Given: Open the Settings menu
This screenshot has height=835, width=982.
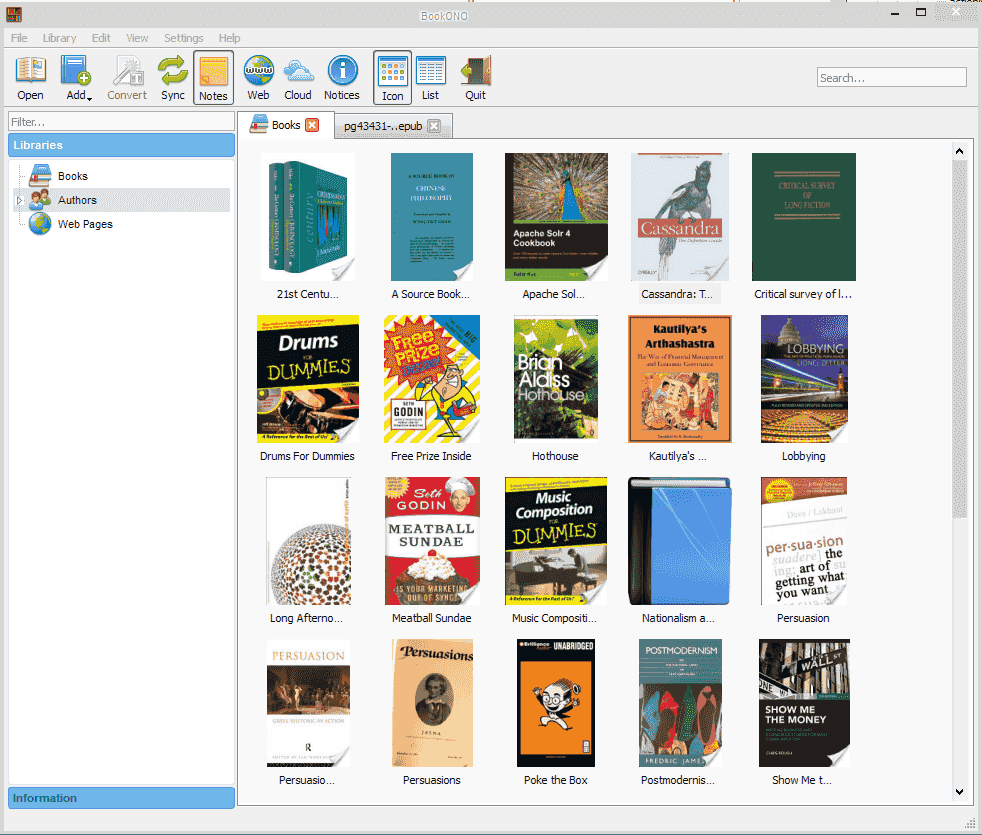Looking at the screenshot, I should coord(183,38).
